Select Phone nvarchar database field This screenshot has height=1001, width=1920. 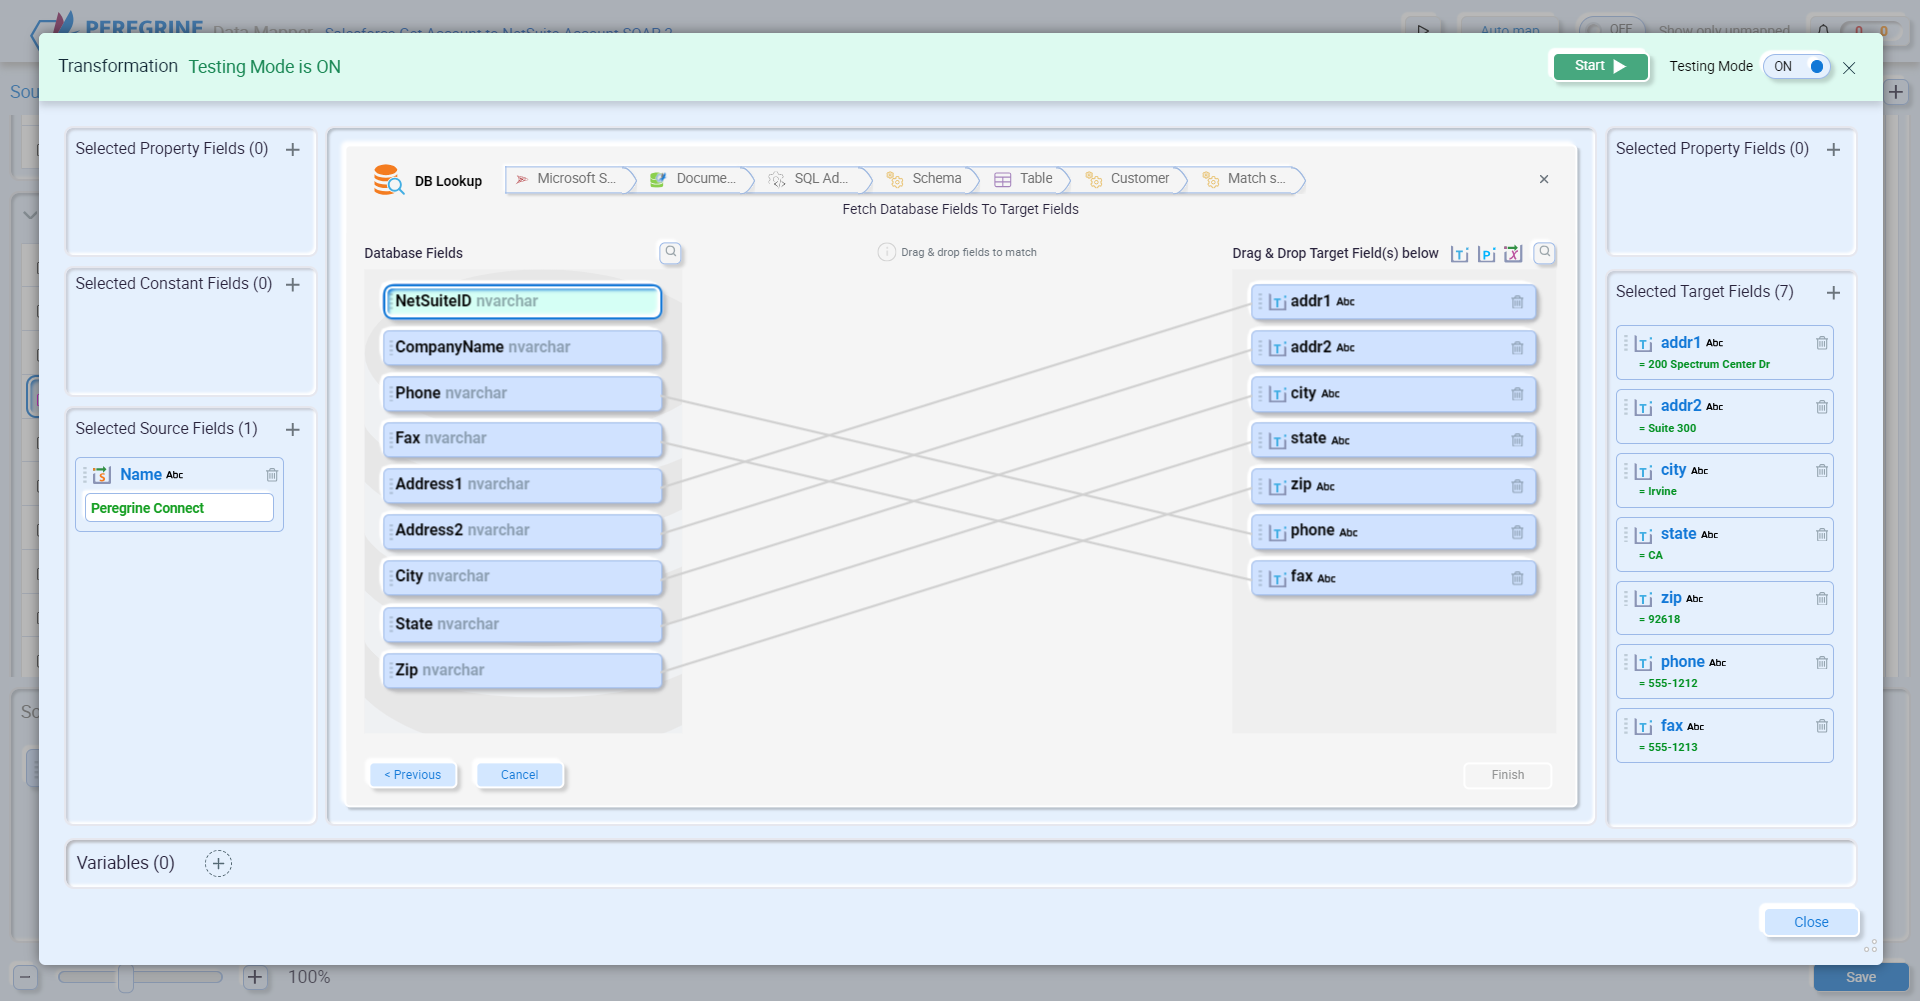click(x=522, y=393)
